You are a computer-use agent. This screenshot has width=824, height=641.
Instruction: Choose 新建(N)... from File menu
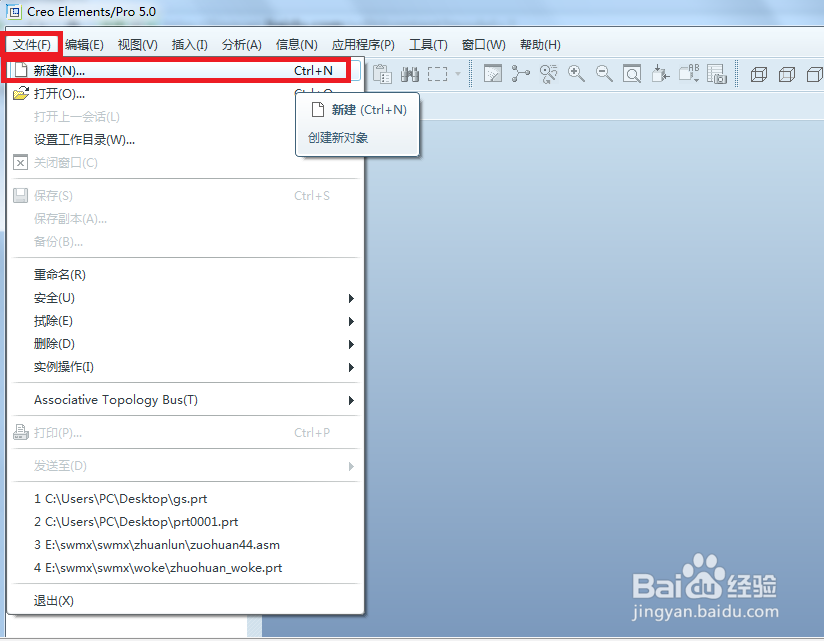click(x=184, y=70)
